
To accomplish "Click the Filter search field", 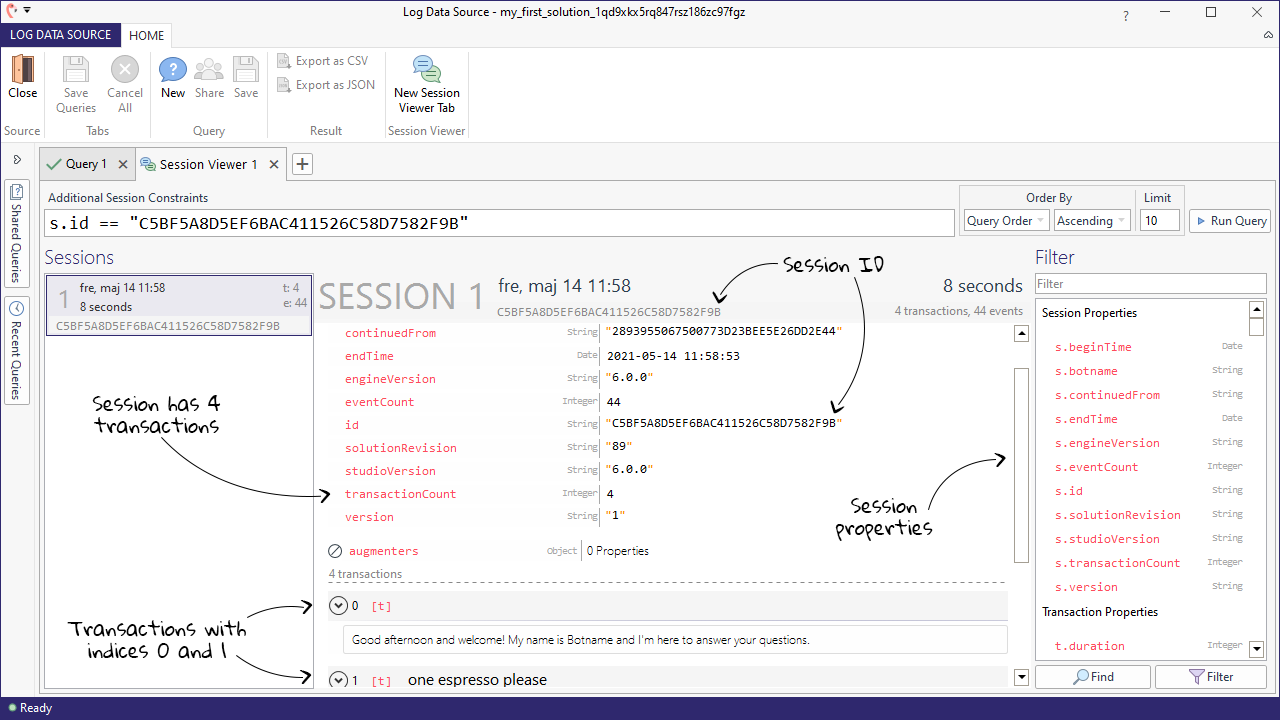I will click(x=1150, y=284).
